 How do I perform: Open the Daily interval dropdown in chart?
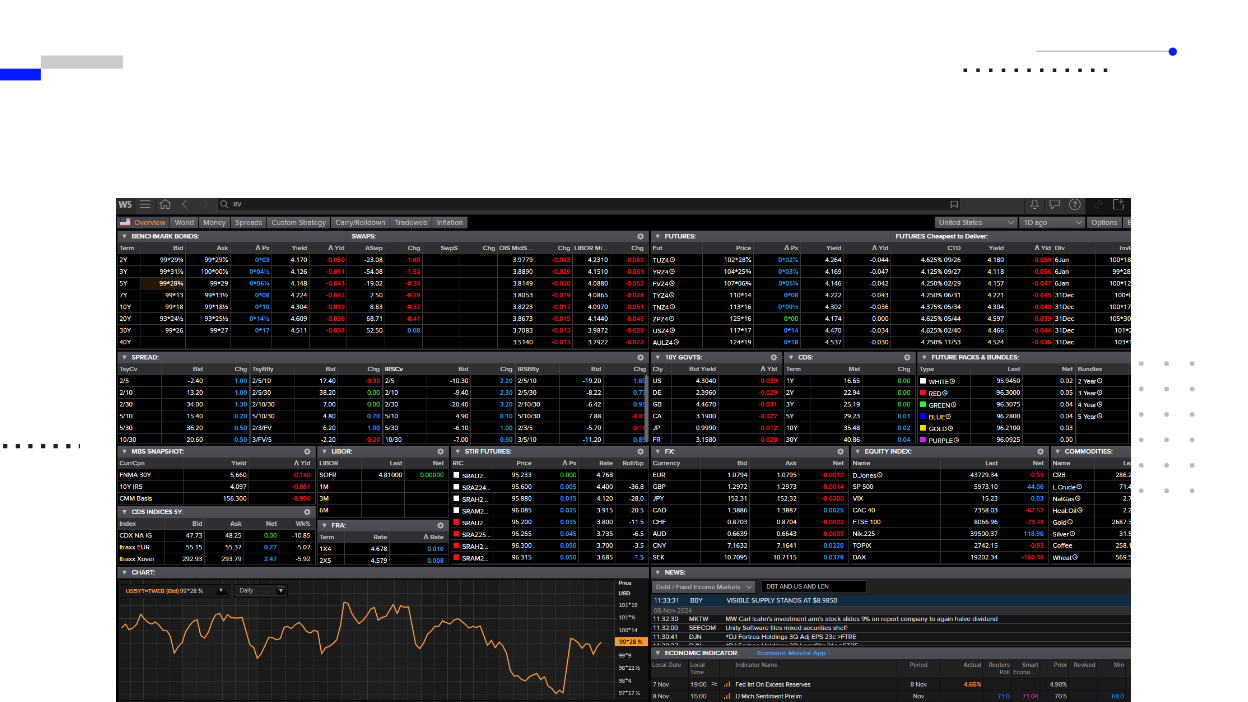click(260, 591)
